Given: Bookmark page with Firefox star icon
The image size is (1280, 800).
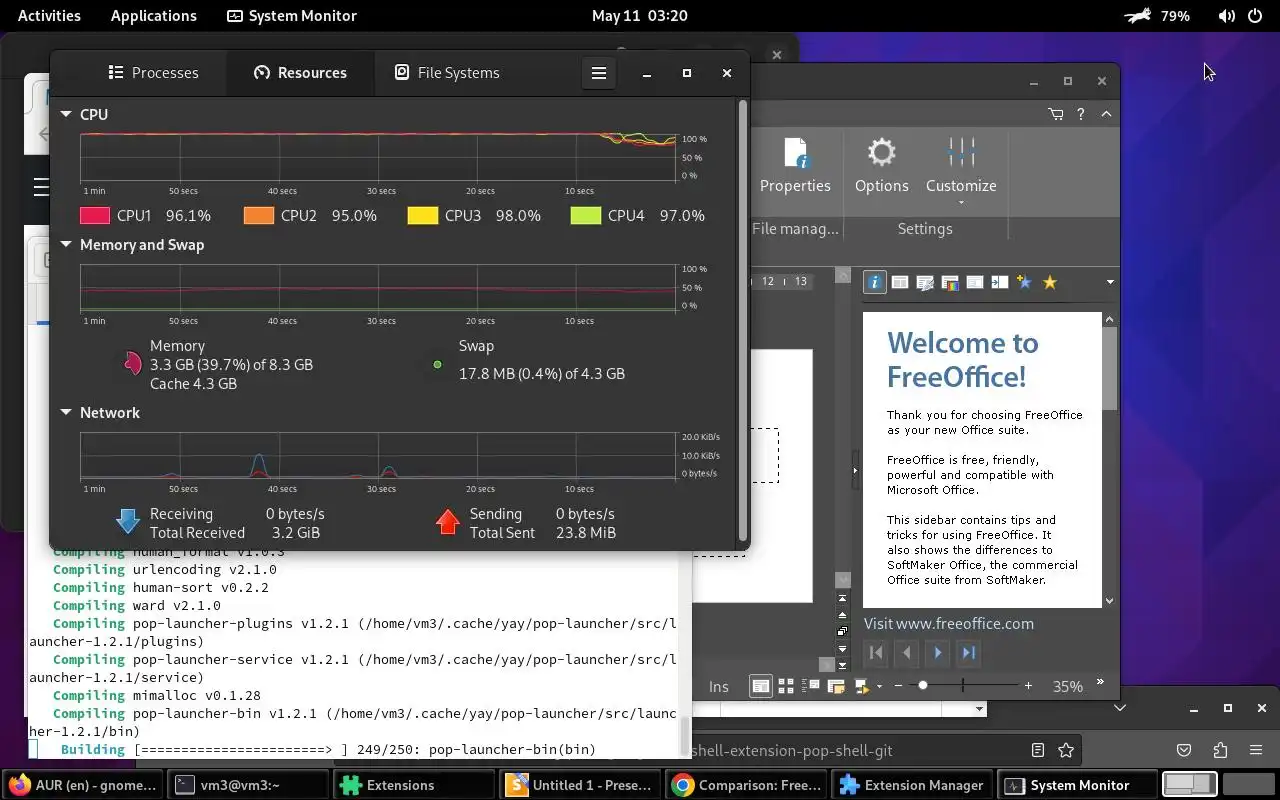Looking at the screenshot, I should pos(1066,750).
